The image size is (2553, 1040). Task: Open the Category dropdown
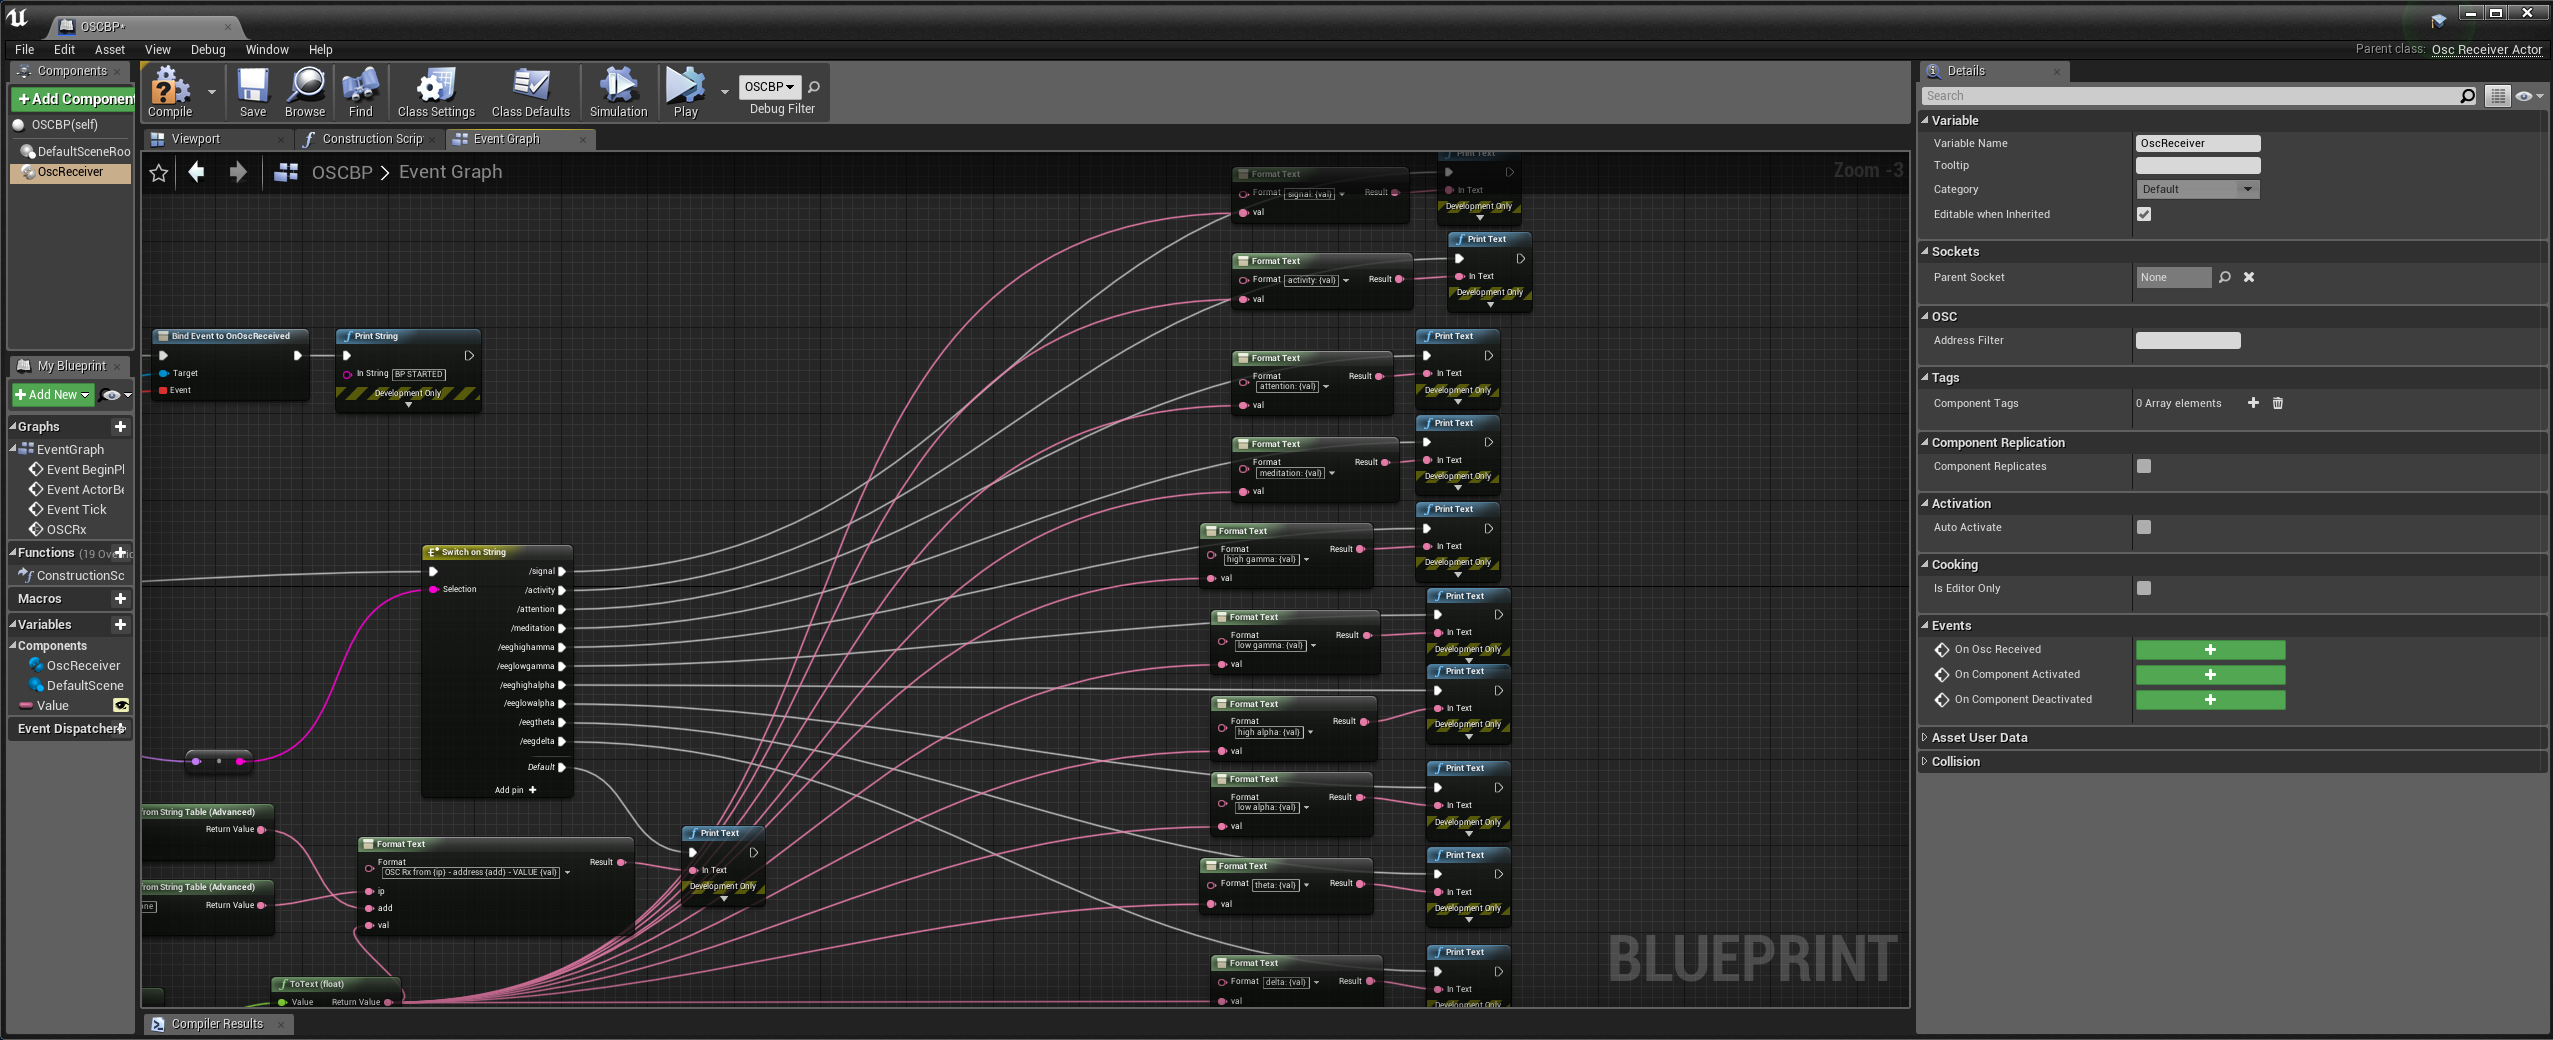(x=2197, y=189)
